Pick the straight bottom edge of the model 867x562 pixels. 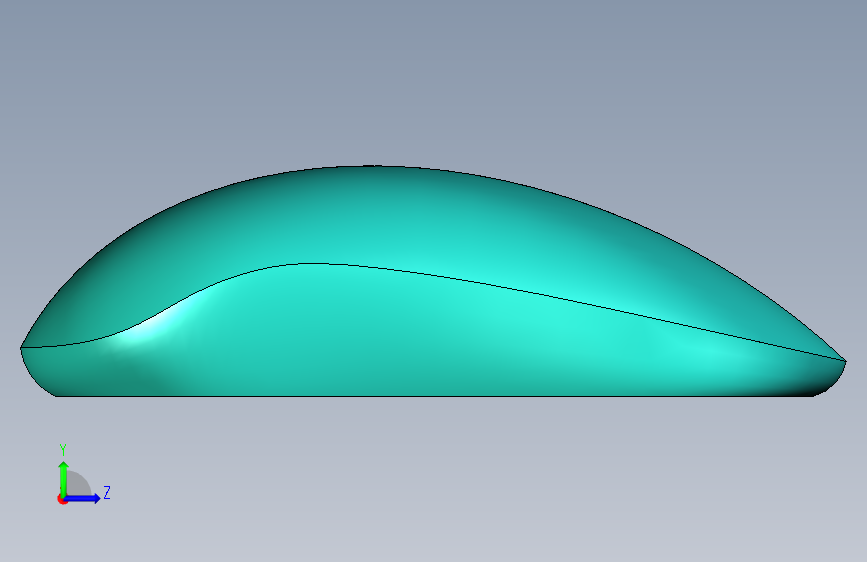click(x=434, y=396)
